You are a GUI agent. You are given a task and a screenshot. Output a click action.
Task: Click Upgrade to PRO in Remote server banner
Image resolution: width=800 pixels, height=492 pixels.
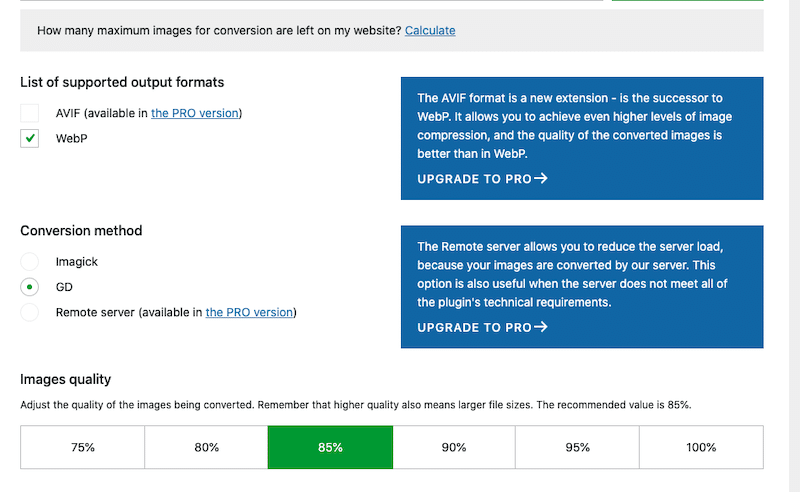(474, 328)
